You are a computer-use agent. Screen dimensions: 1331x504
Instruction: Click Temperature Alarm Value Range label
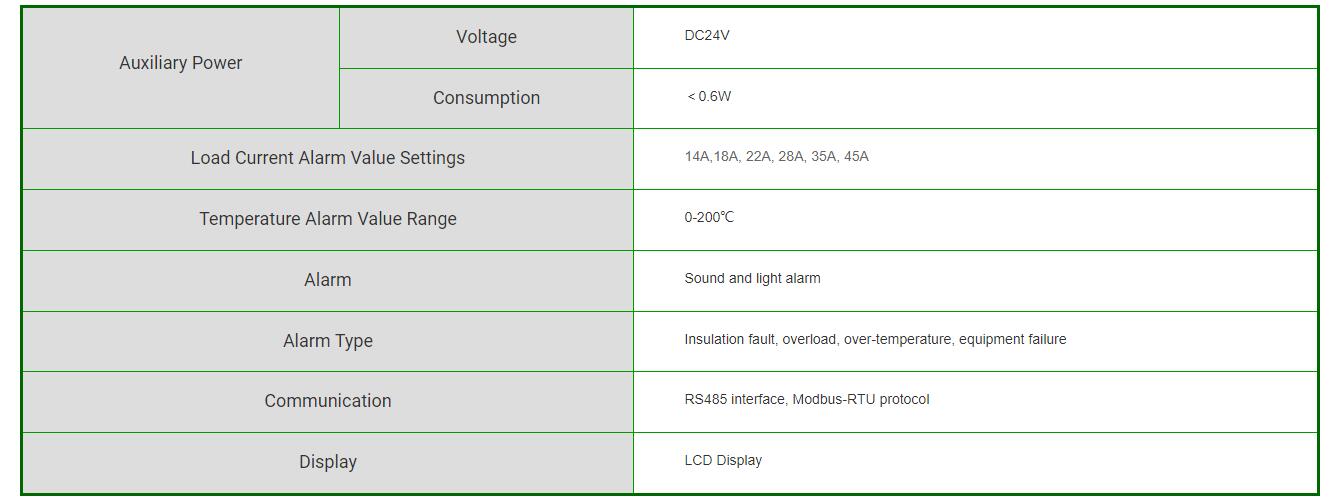pos(328,219)
